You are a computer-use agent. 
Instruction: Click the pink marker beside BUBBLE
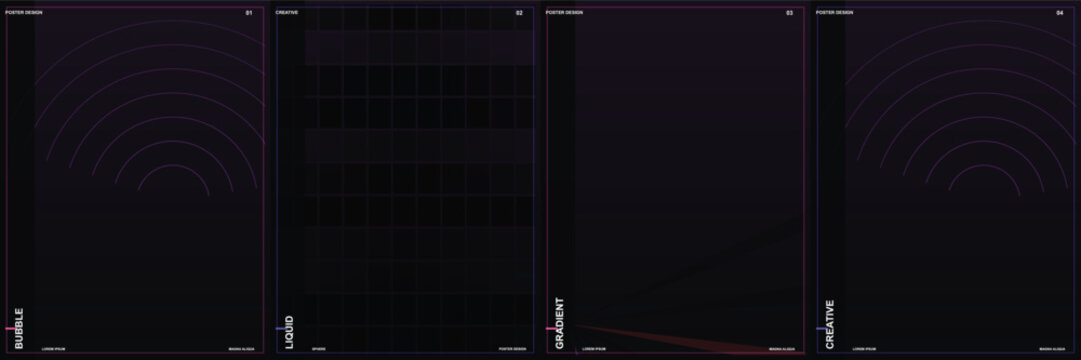(x=10, y=328)
